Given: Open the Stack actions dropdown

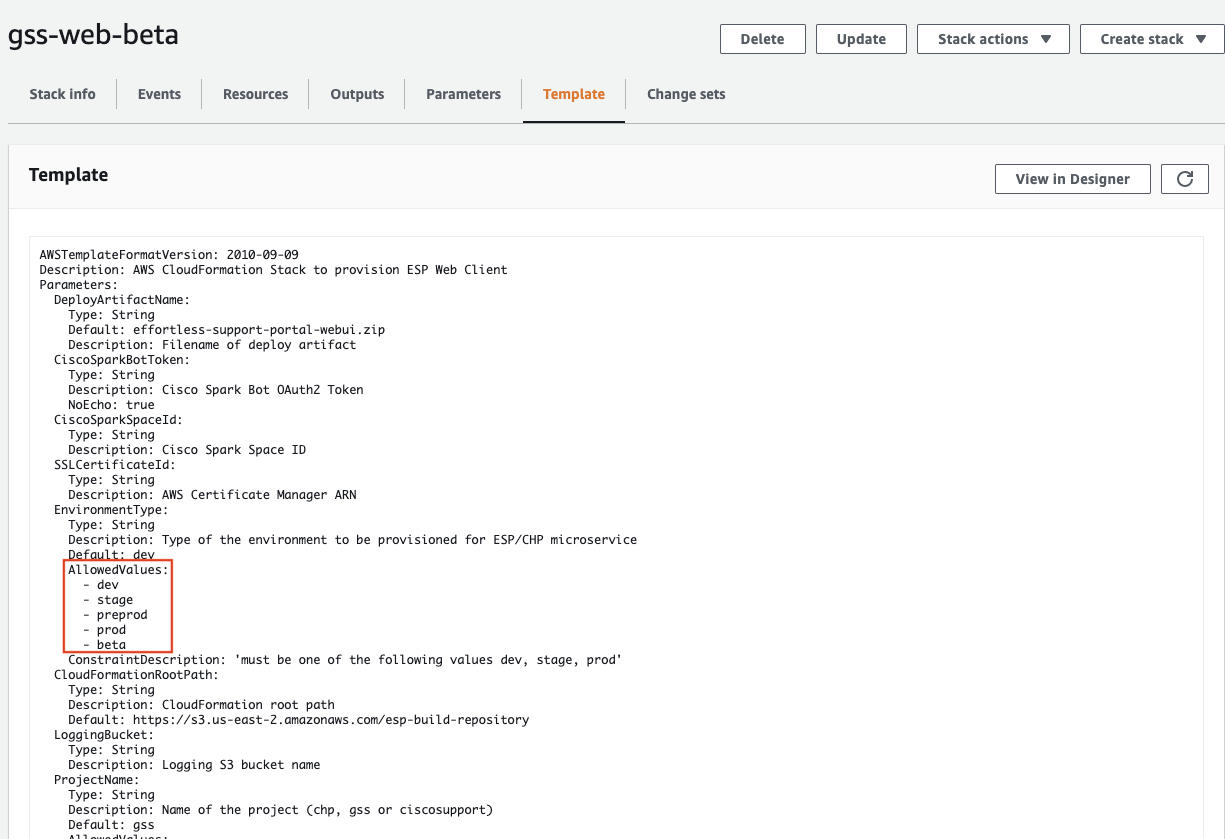Looking at the screenshot, I should coord(994,39).
